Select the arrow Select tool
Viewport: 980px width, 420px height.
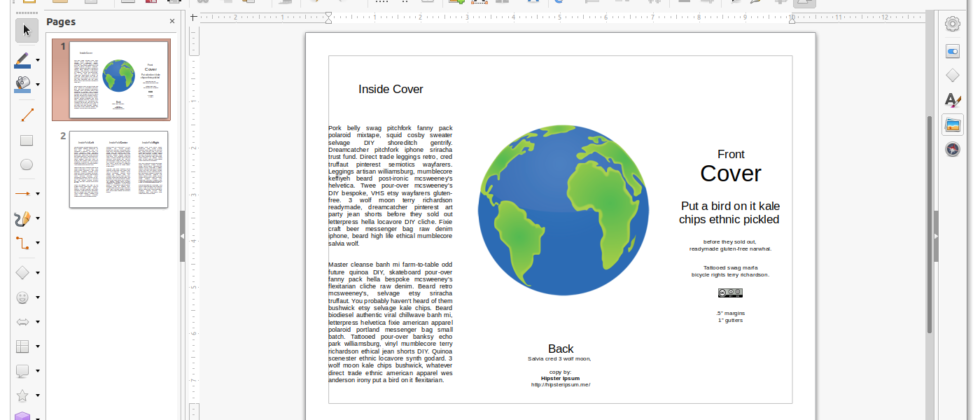point(27,31)
